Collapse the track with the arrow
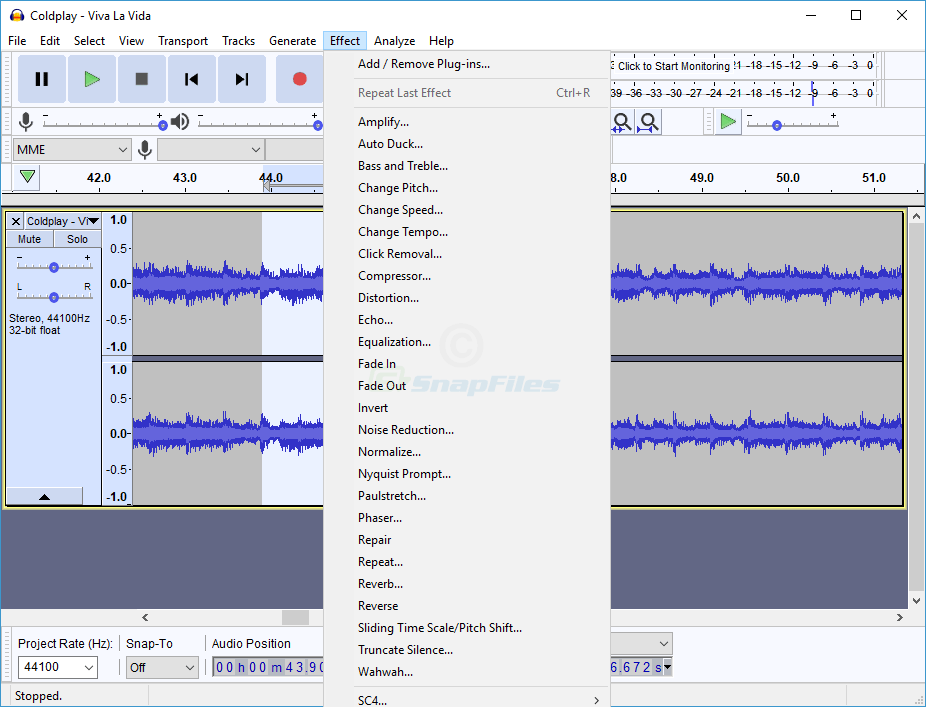This screenshot has height=707, width=926. tap(44, 495)
